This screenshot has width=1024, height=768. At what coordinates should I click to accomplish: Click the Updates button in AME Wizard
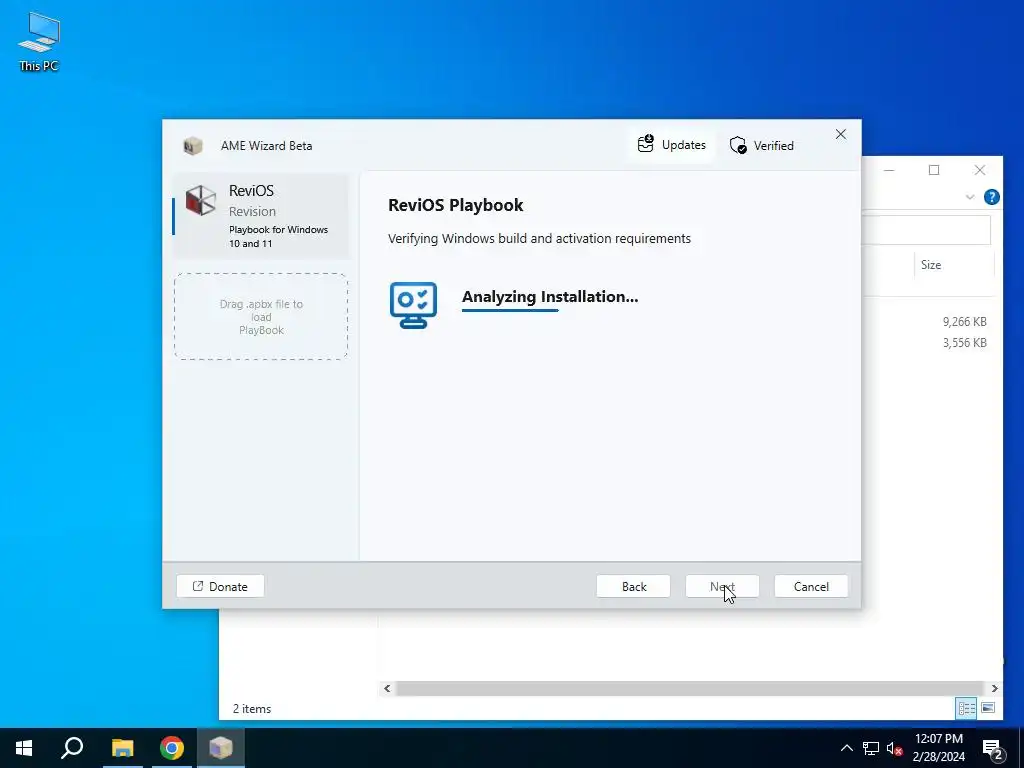point(671,145)
